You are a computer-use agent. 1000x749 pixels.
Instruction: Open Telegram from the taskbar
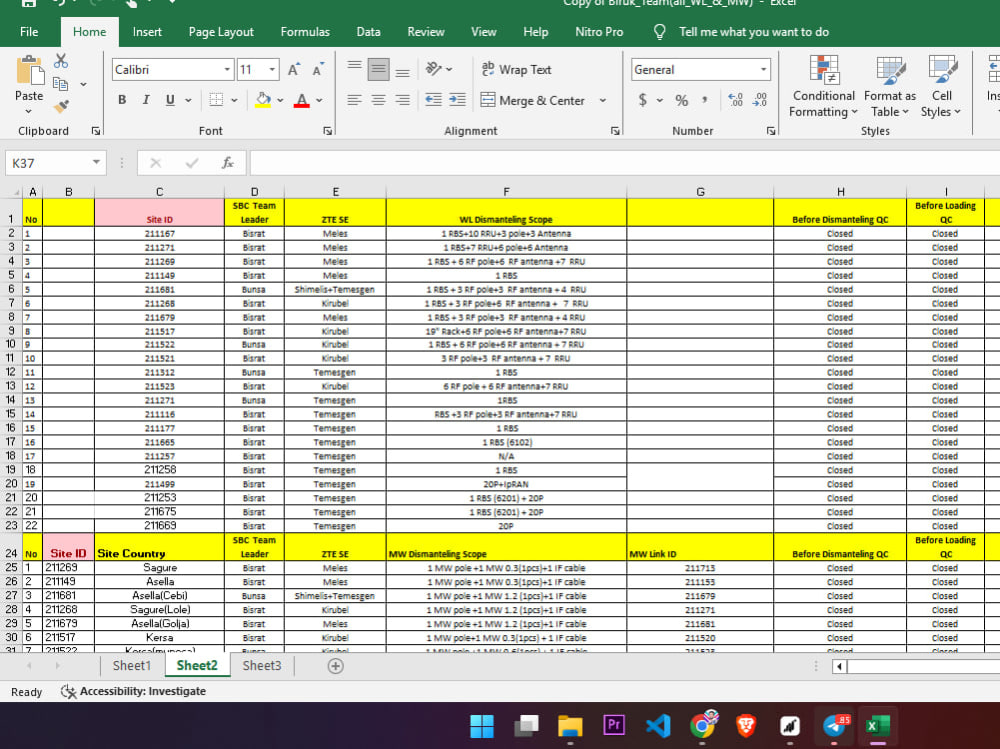click(835, 725)
